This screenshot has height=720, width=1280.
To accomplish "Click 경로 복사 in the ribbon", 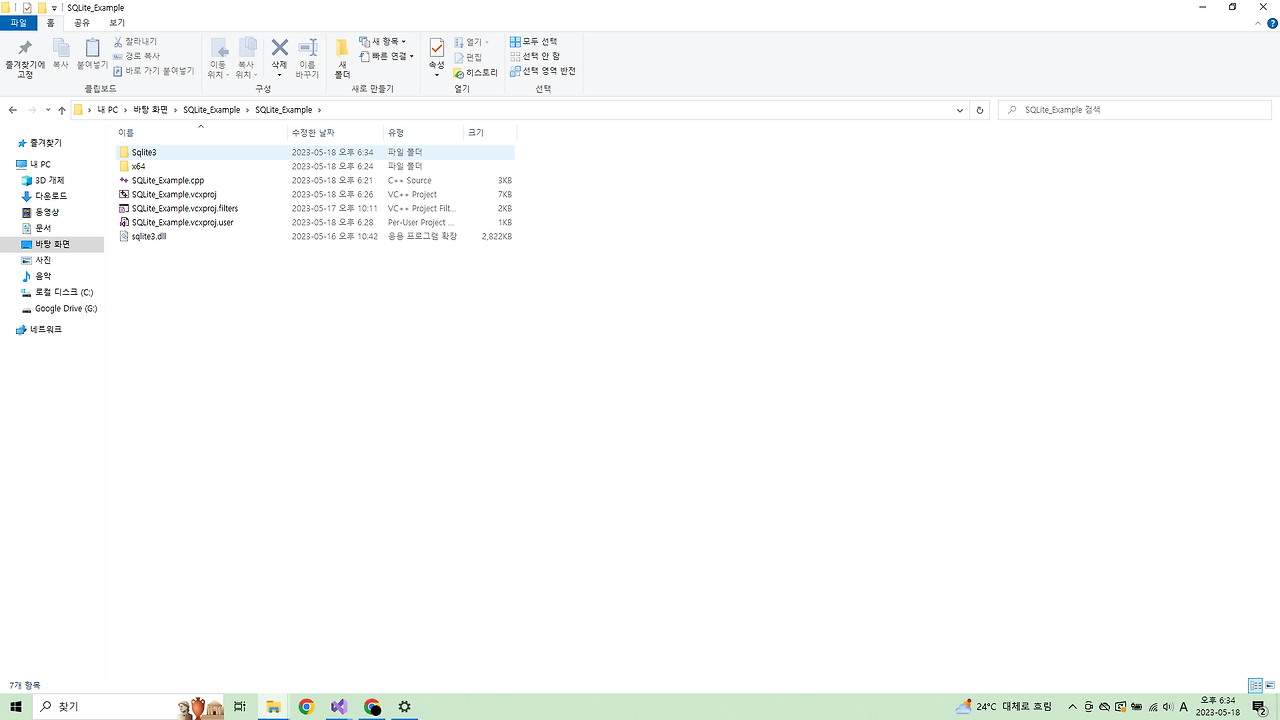I will pyautogui.click(x=136, y=56).
